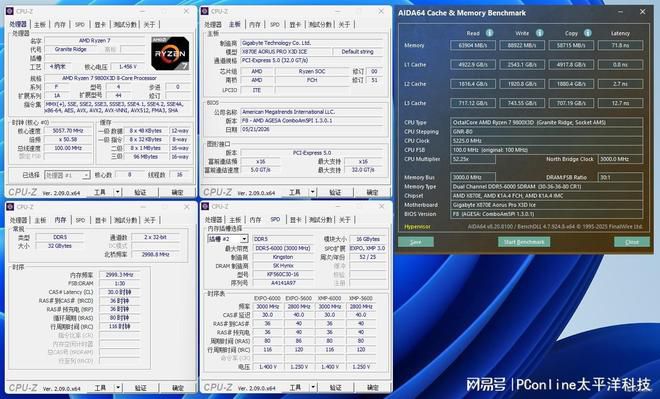Viewport: 660px width, 399px height.
Task: Select 关于 tab in the memory timings window
Action: coord(149,220)
